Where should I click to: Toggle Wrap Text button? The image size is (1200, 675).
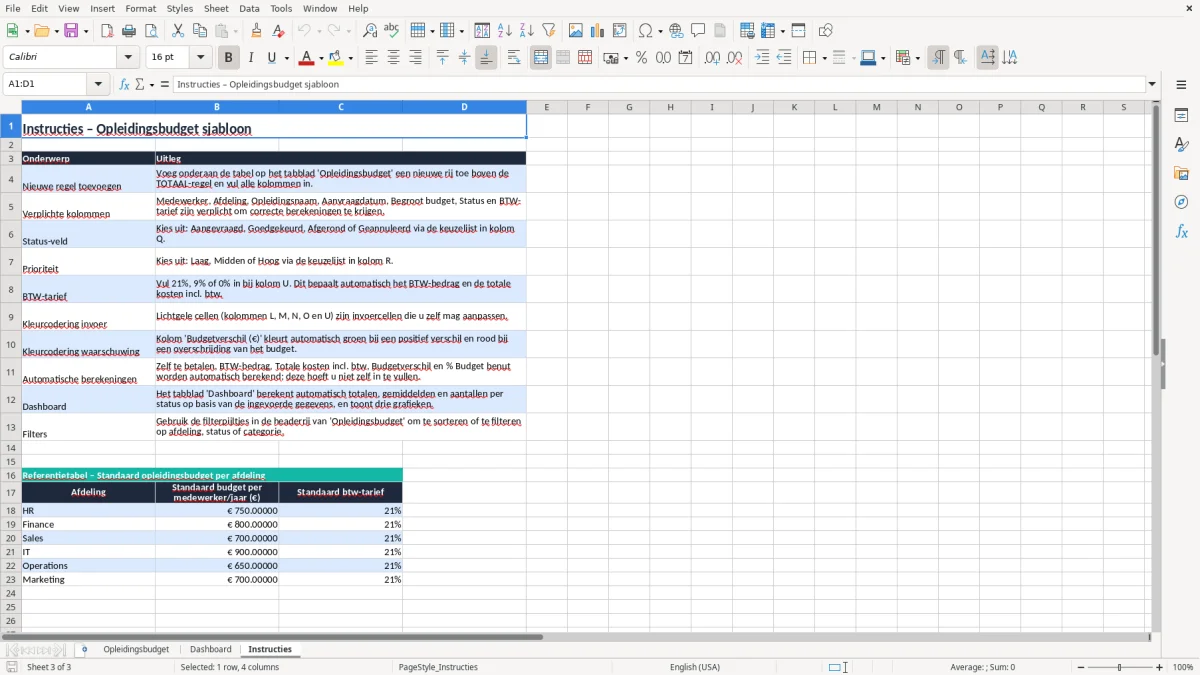pyautogui.click(x=514, y=58)
